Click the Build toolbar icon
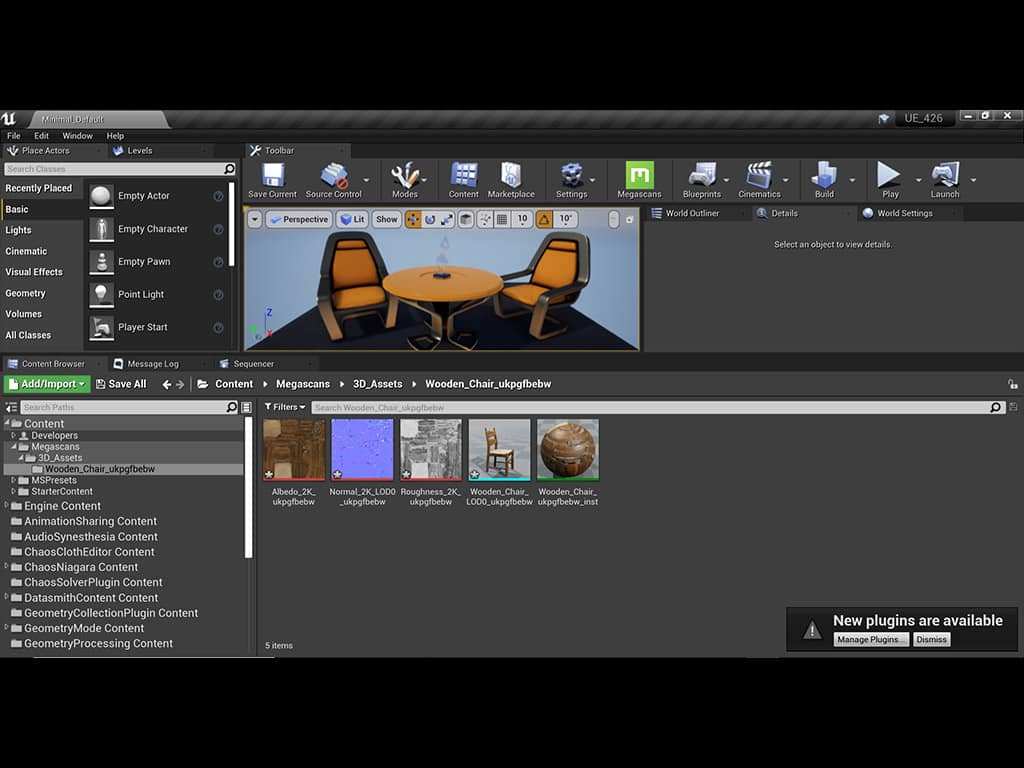This screenshot has height=768, width=1024. pyautogui.click(x=824, y=180)
